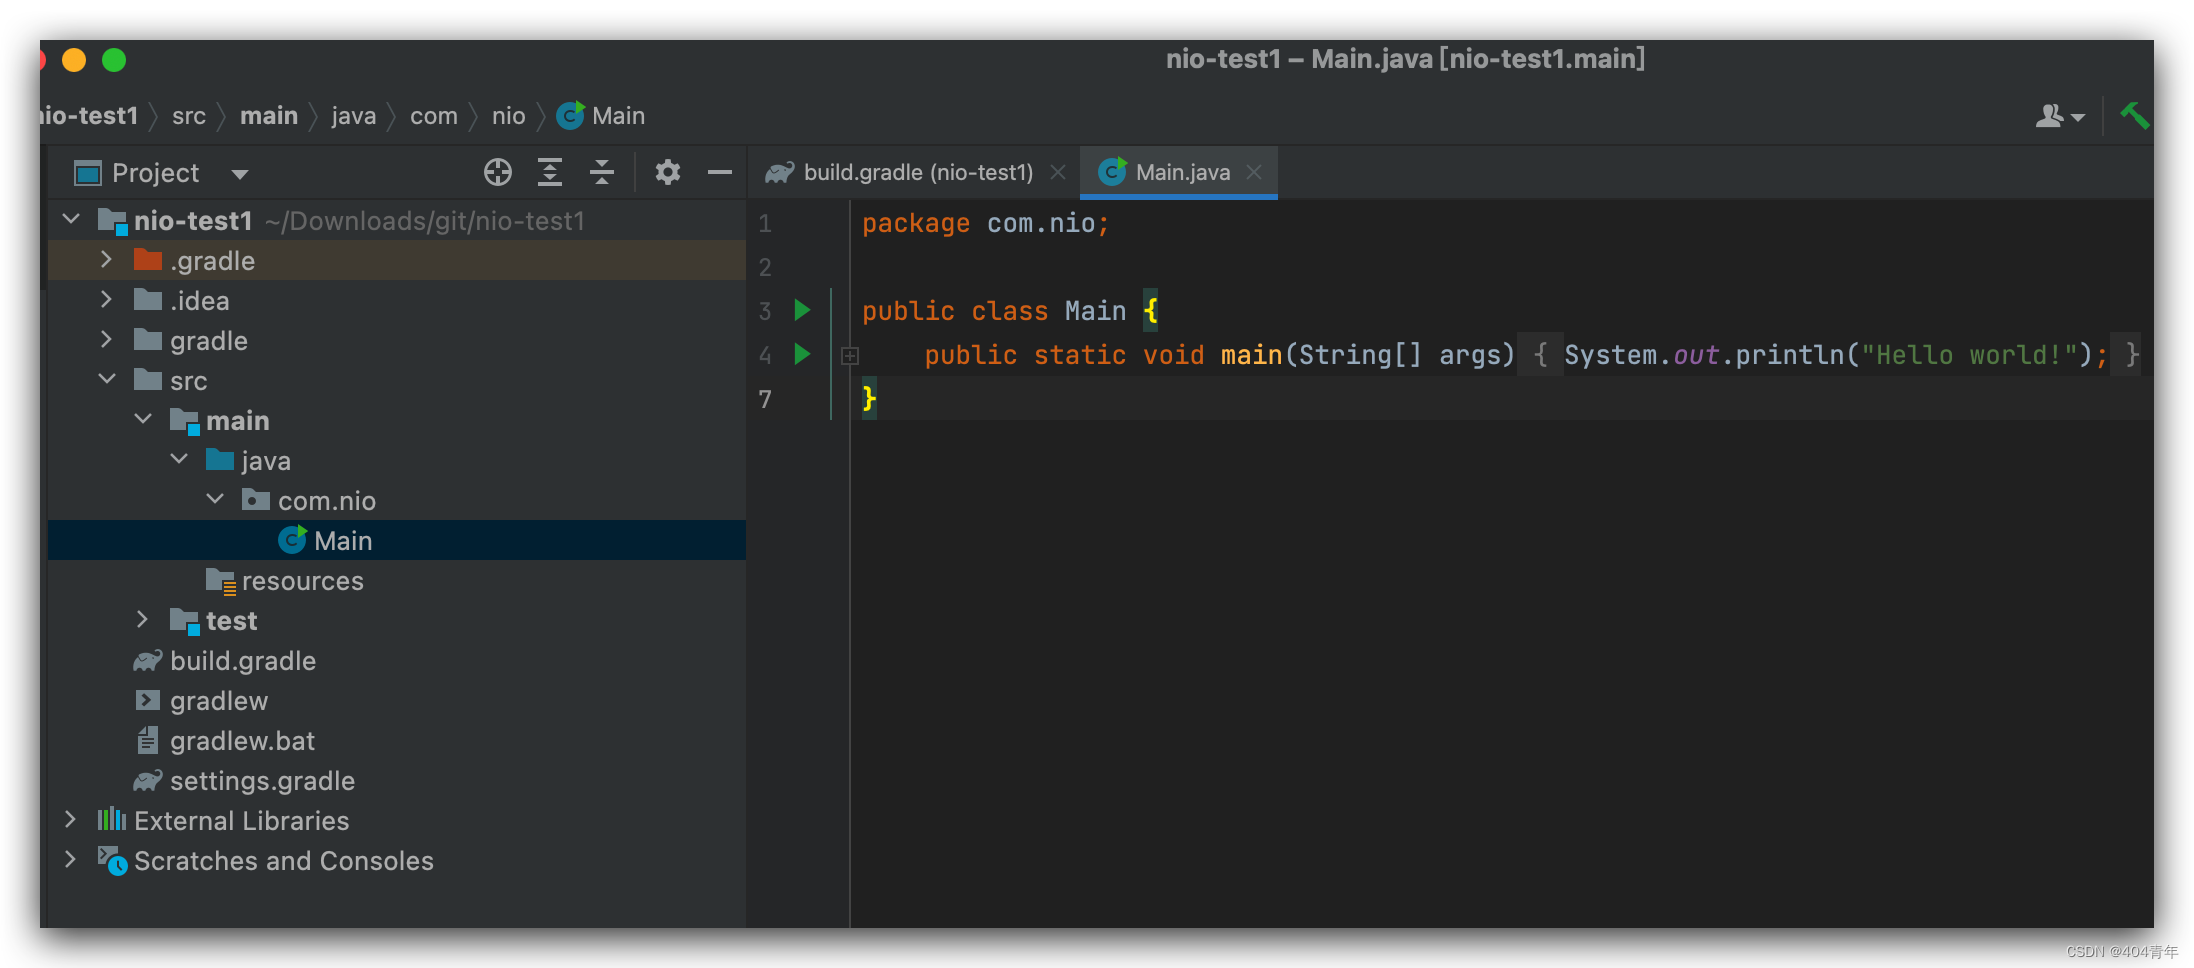The width and height of the screenshot is (2194, 968).
Task: Open the Project view dropdown arrow
Action: click(239, 172)
